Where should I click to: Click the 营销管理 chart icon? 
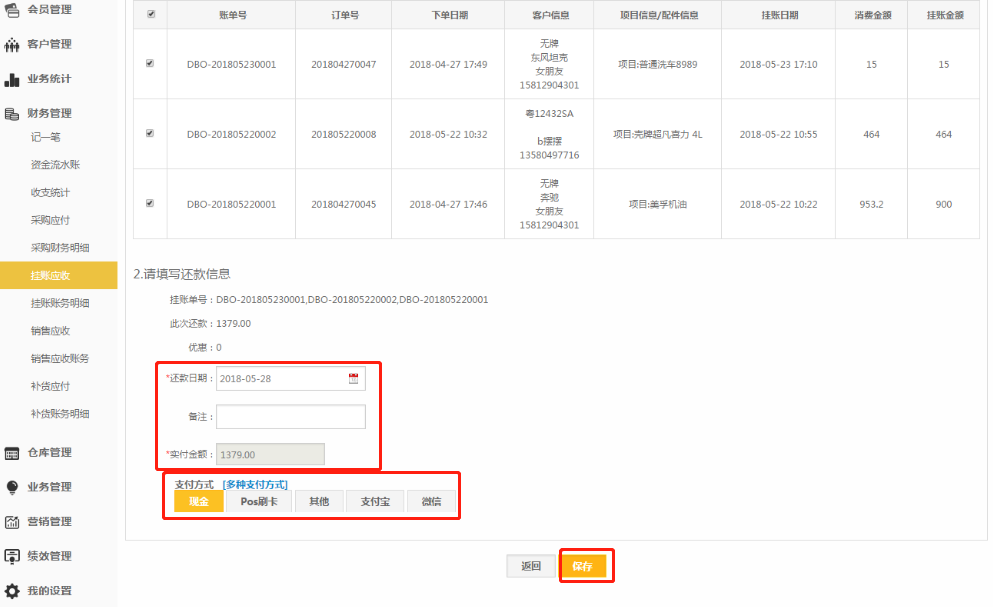pyautogui.click(x=12, y=522)
